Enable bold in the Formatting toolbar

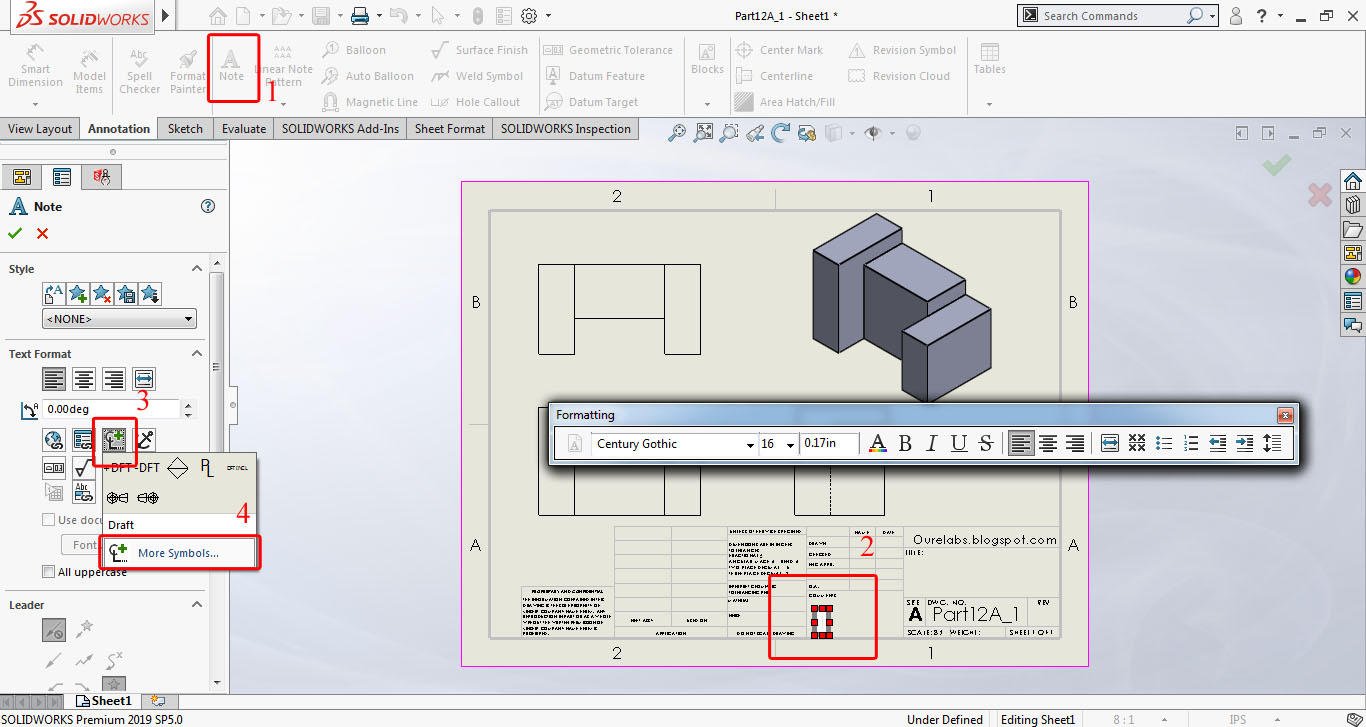click(x=904, y=443)
